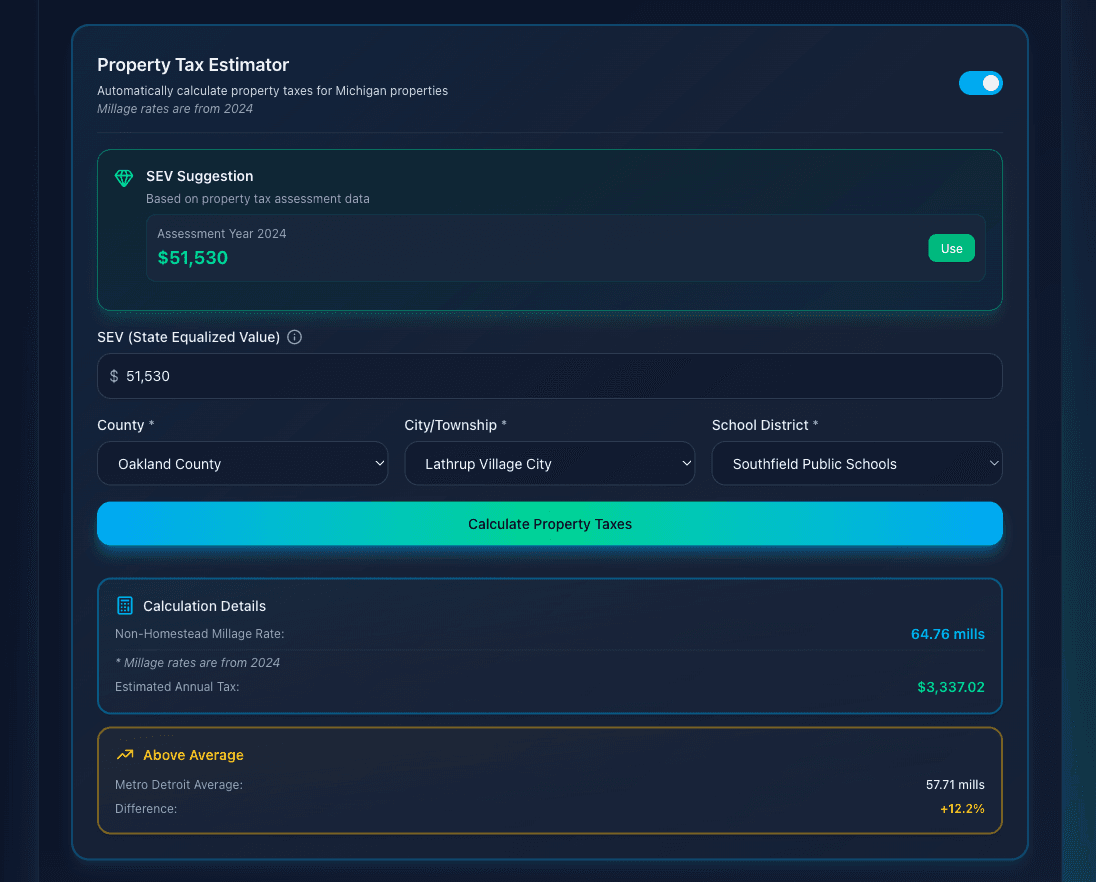Open the Southfield Public Schools dropdown
The height and width of the screenshot is (882, 1096).
click(x=856, y=464)
